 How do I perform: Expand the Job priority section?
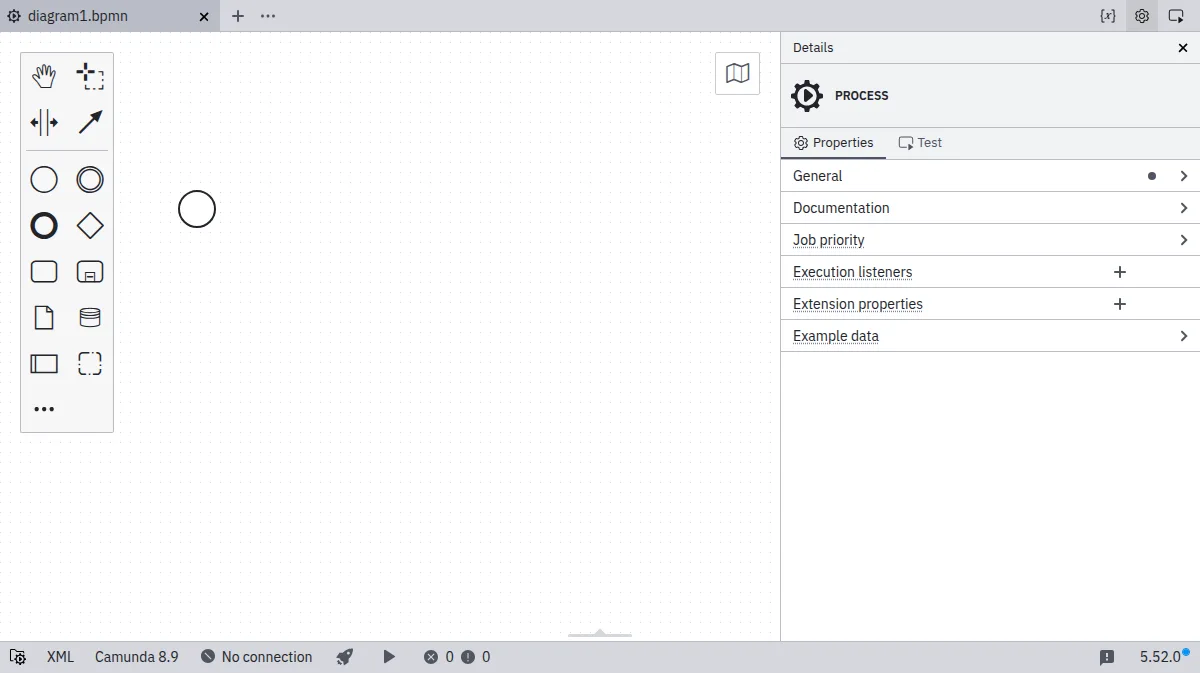pyautogui.click(x=990, y=240)
